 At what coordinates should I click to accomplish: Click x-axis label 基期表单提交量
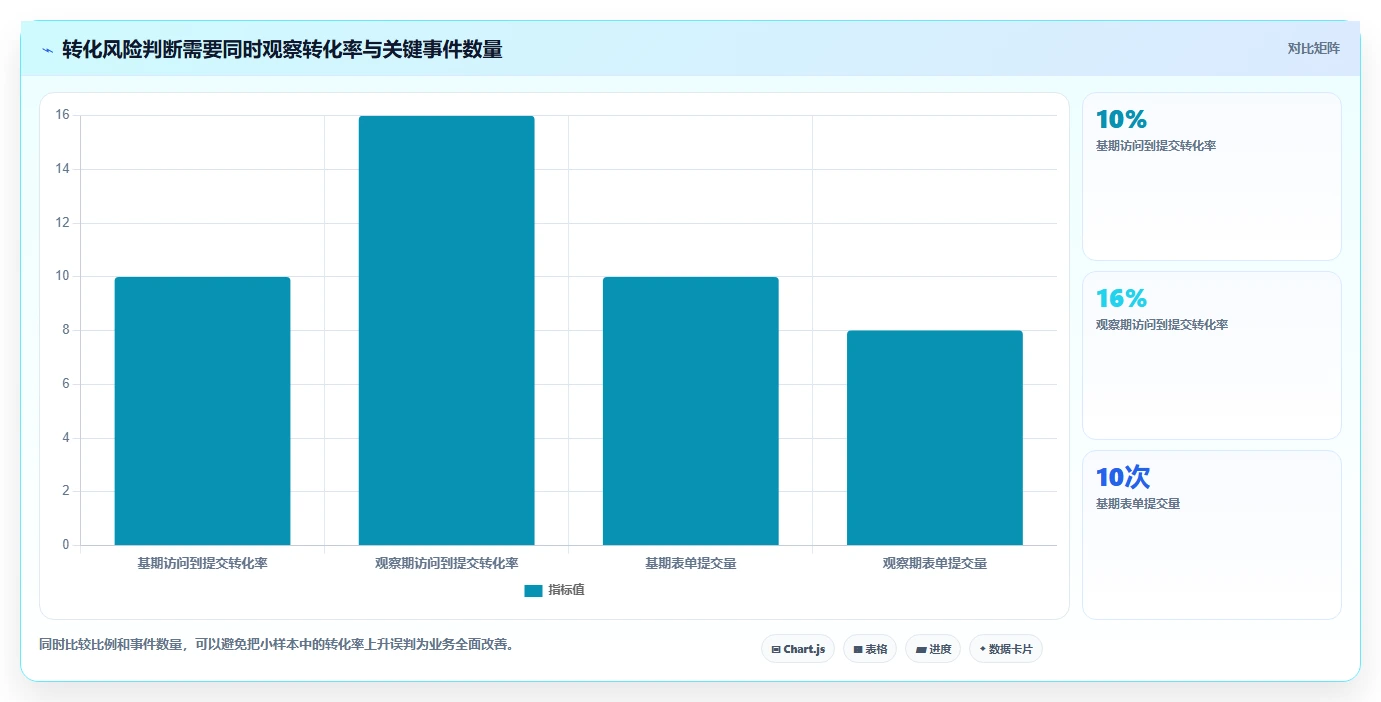pos(691,564)
